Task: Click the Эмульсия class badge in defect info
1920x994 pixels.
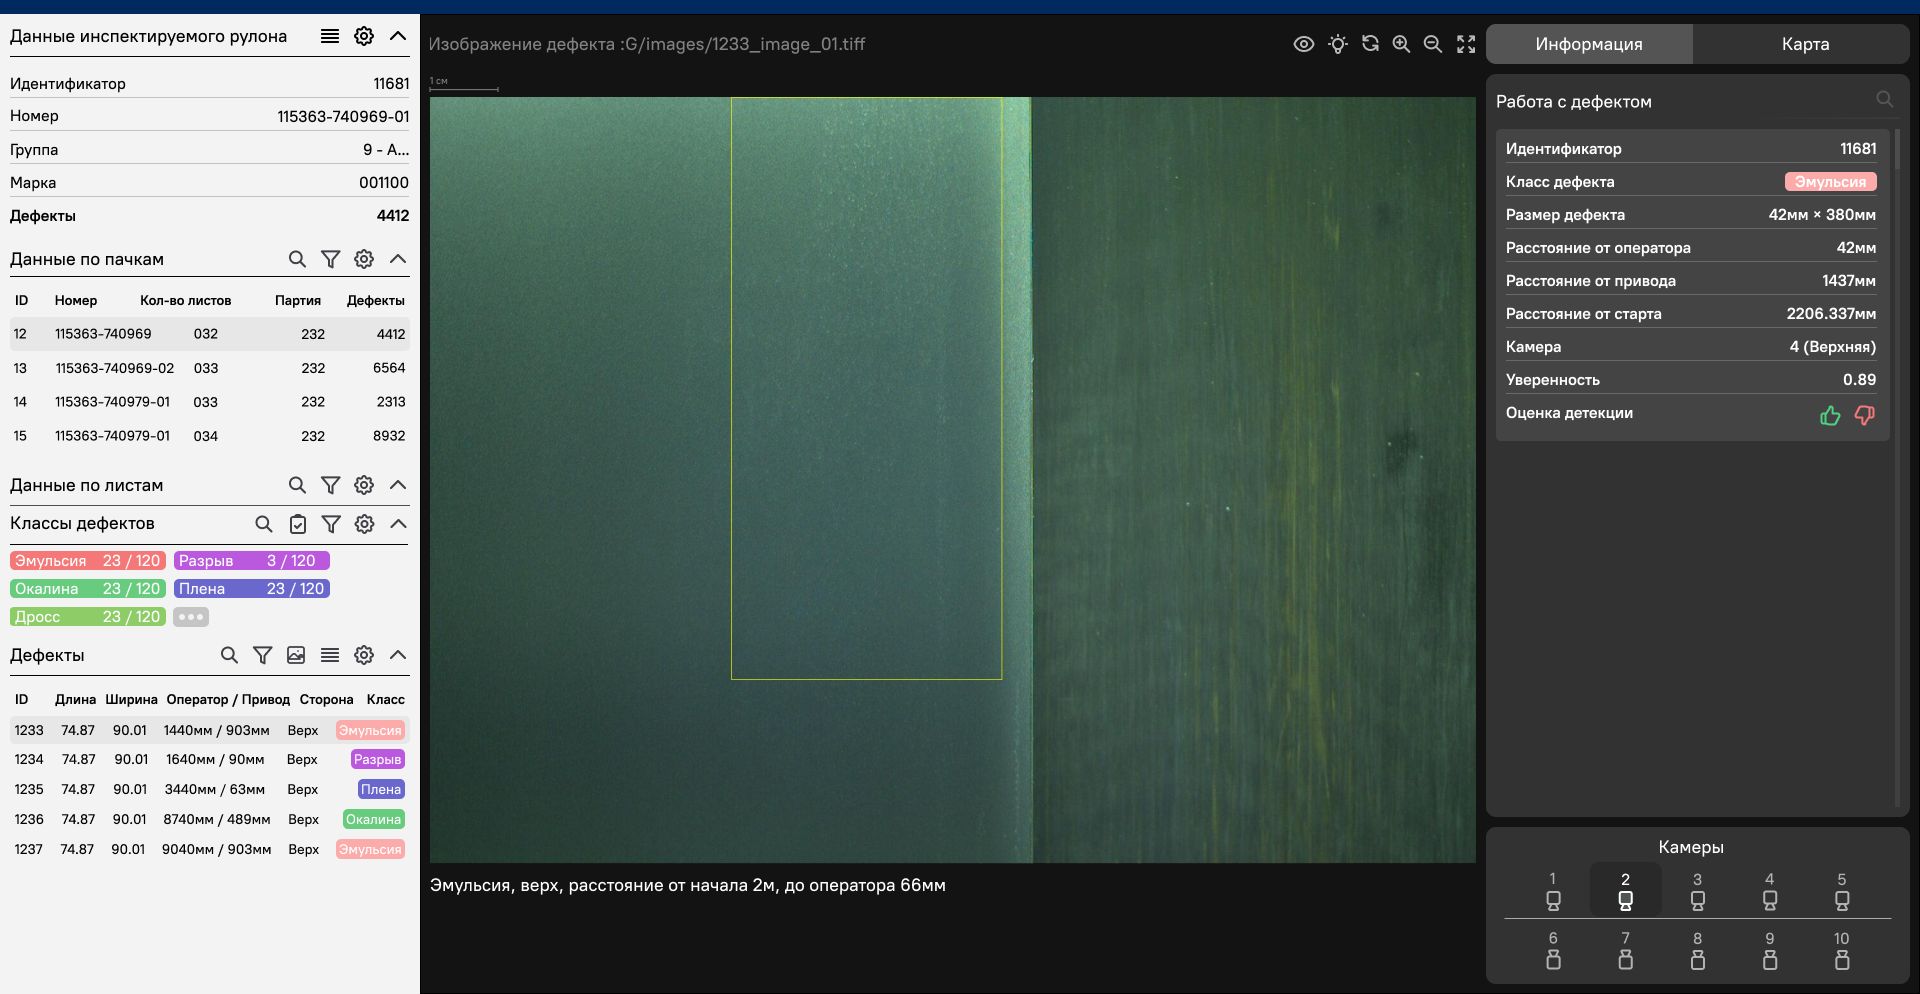Action: coord(1830,182)
